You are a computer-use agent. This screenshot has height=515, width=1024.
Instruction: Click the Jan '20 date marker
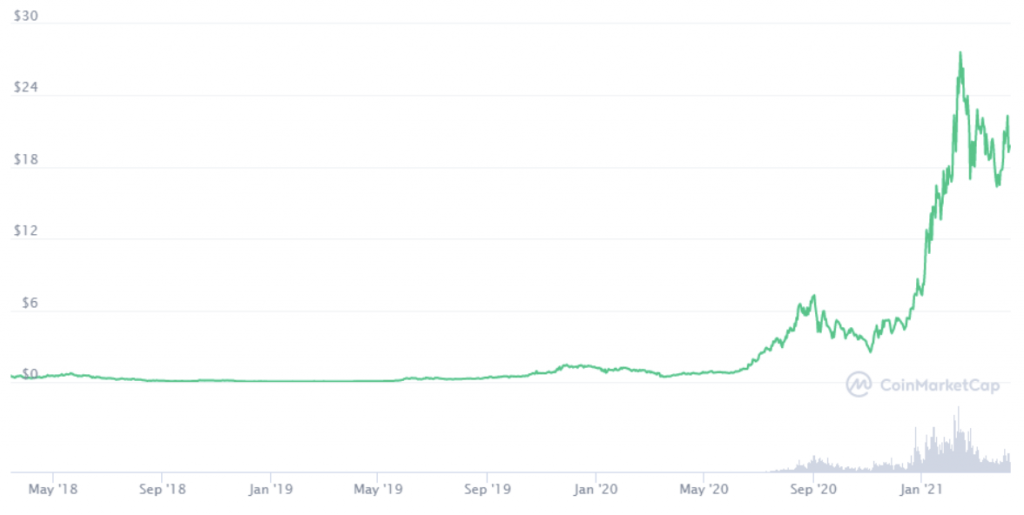click(596, 489)
